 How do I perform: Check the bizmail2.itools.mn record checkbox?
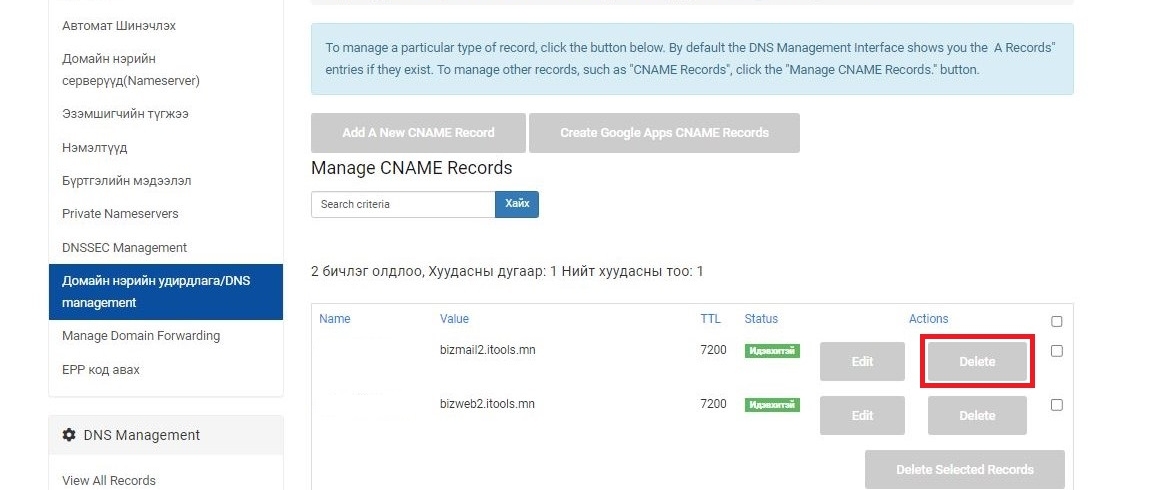pyautogui.click(x=1056, y=351)
